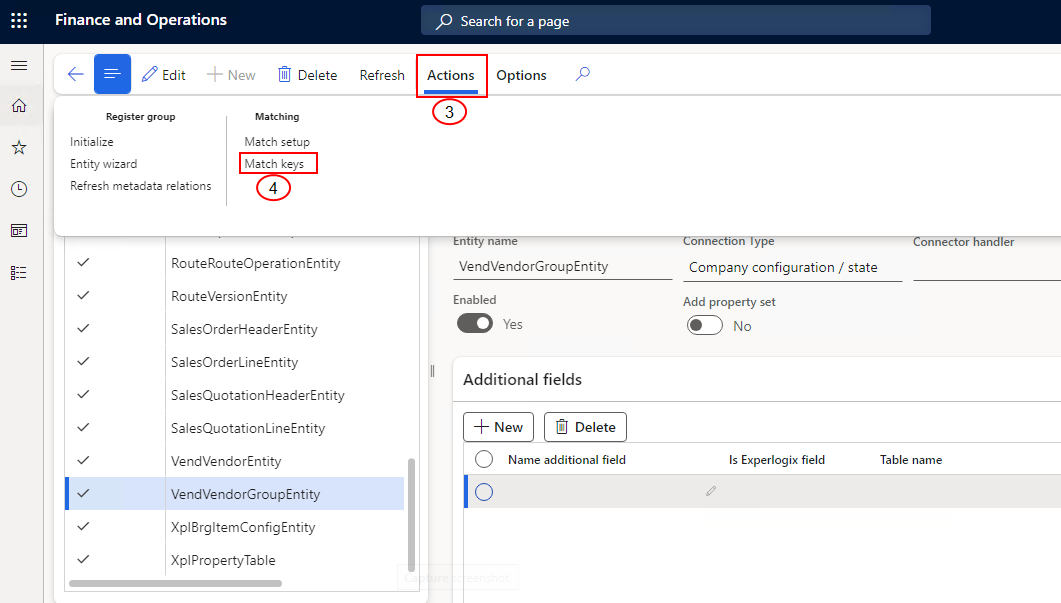This screenshot has width=1061, height=603.
Task: Click the search magnifier in action bar
Action: pyautogui.click(x=583, y=74)
